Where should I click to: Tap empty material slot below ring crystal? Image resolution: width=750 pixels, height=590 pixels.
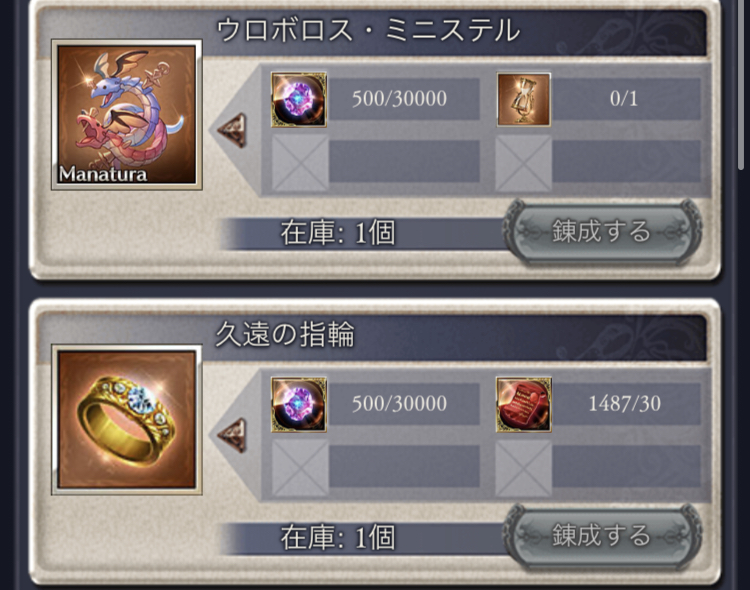pos(300,468)
